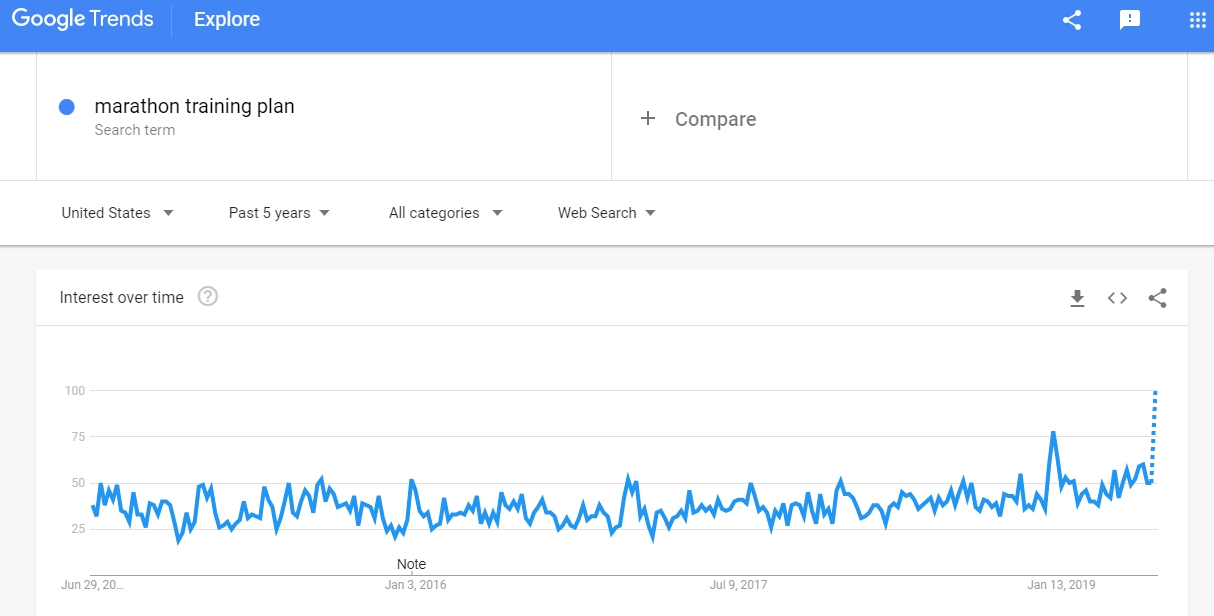The width and height of the screenshot is (1214, 616).
Task: Open the Google apps grid icon
Action: point(1198,20)
